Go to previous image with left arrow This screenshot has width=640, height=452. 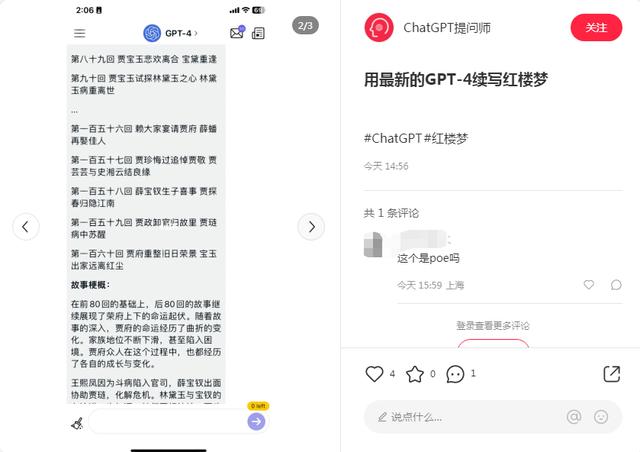coord(26,227)
